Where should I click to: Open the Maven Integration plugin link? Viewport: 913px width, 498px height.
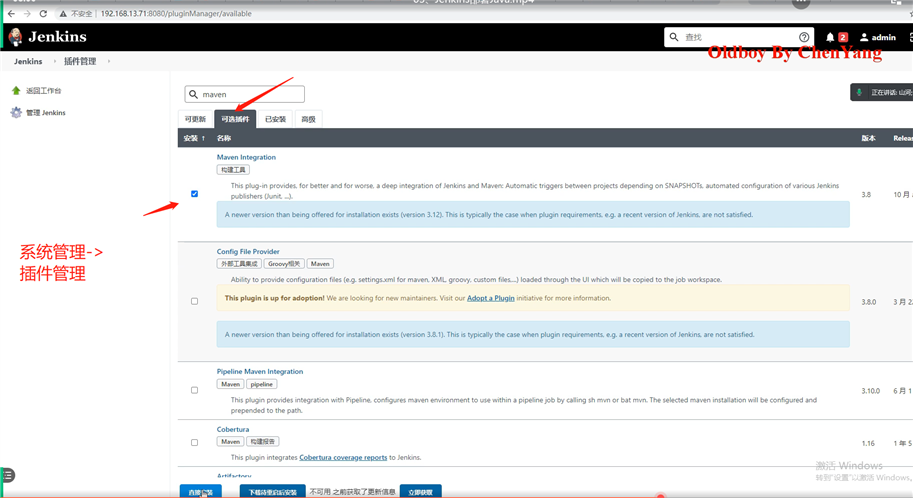[246, 157]
